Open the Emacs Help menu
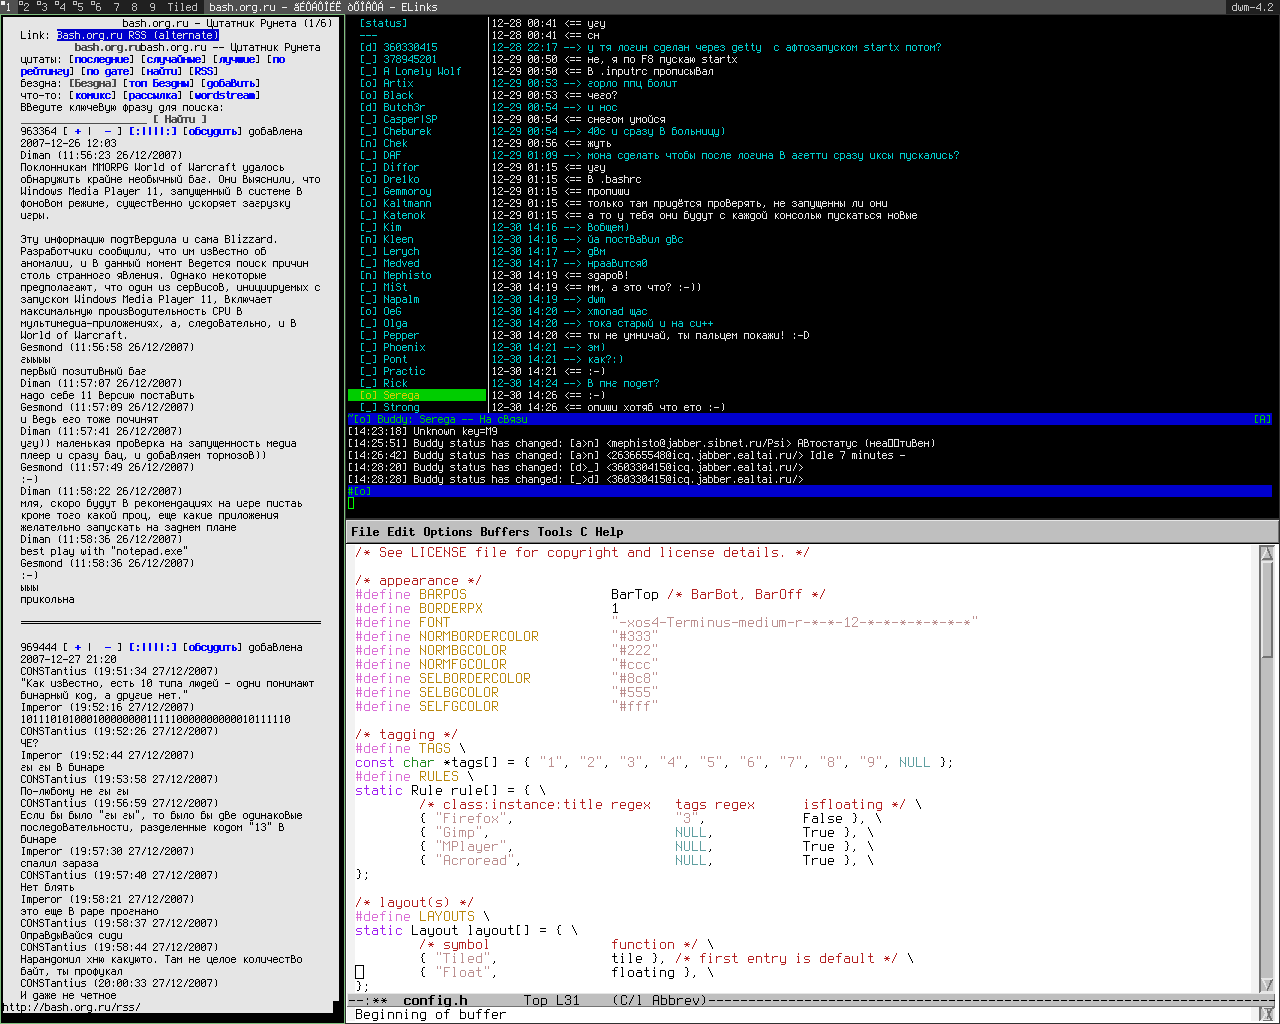The image size is (1280, 1024). [609, 532]
